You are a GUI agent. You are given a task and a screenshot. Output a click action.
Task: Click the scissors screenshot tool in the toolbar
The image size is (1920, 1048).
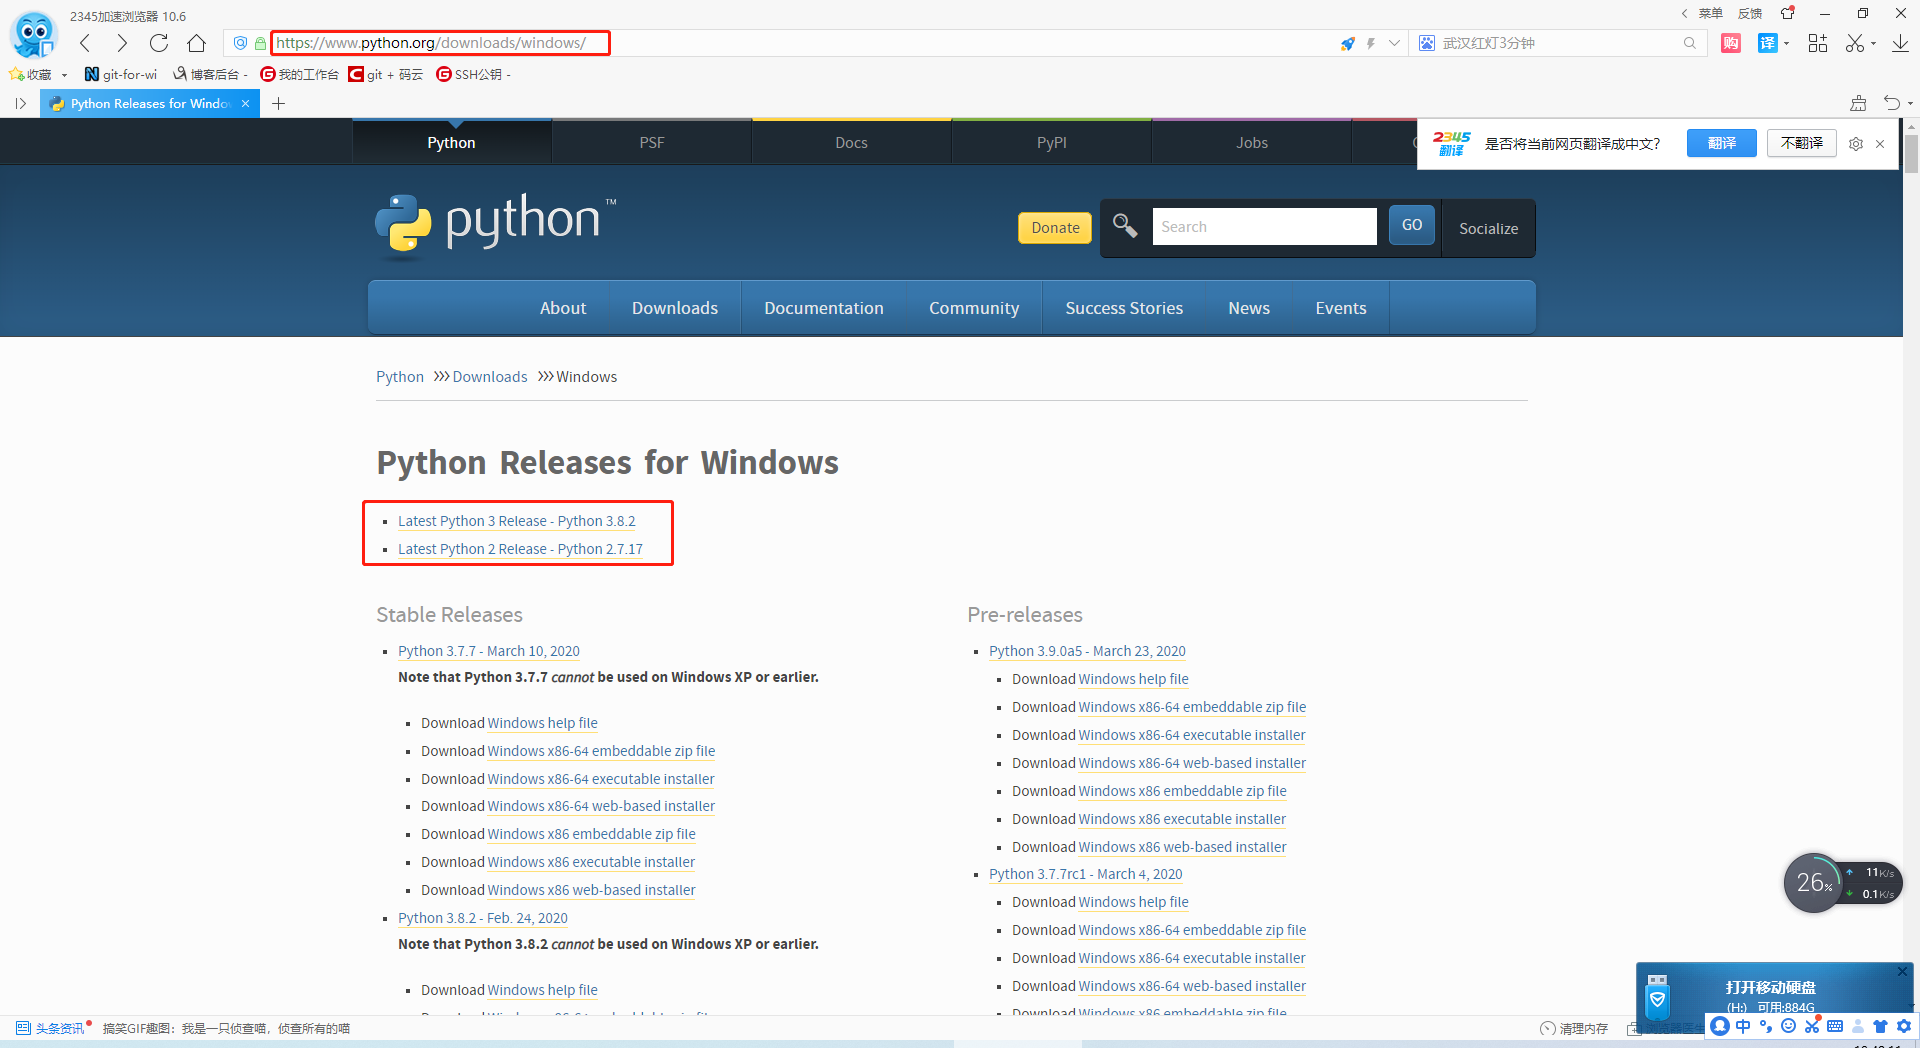pyautogui.click(x=1855, y=43)
